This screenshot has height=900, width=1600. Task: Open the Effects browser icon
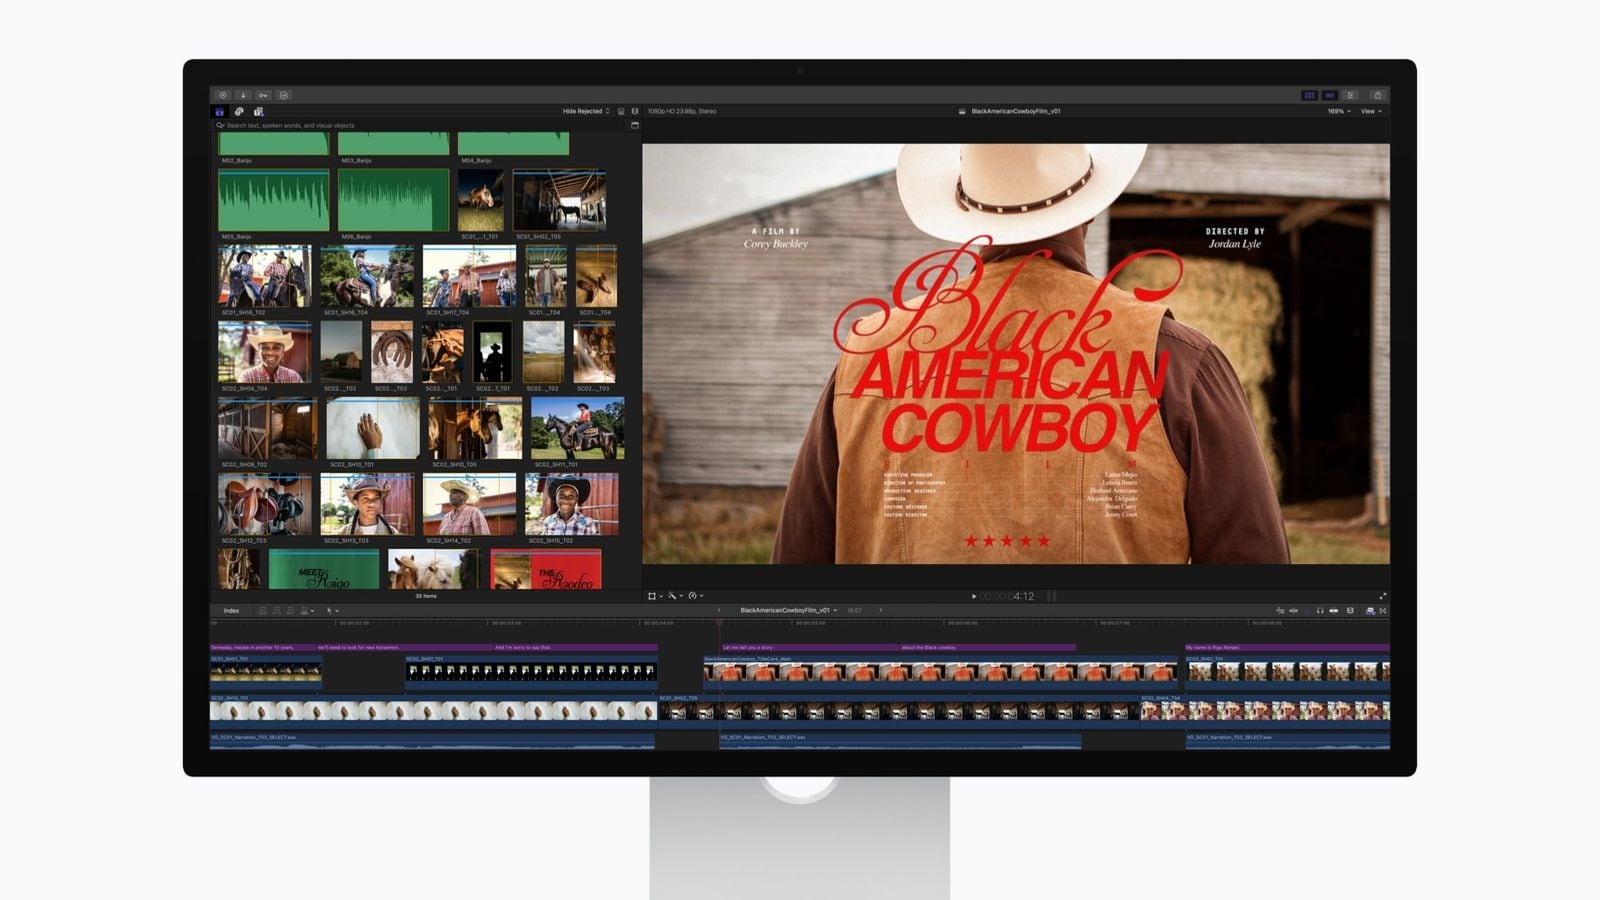(1370, 610)
